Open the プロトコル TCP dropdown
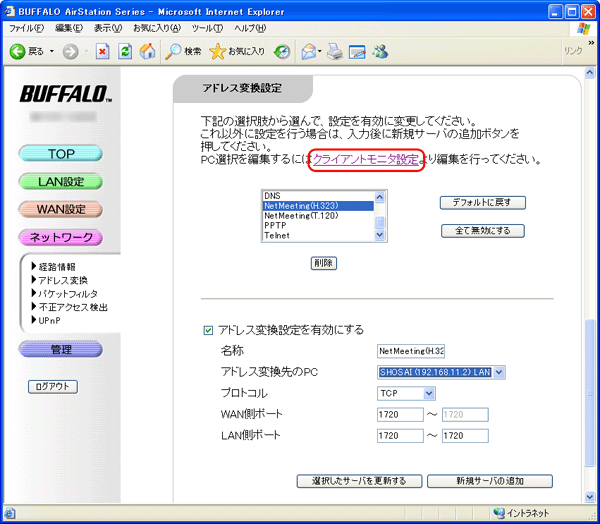600x524 pixels. tap(406, 393)
